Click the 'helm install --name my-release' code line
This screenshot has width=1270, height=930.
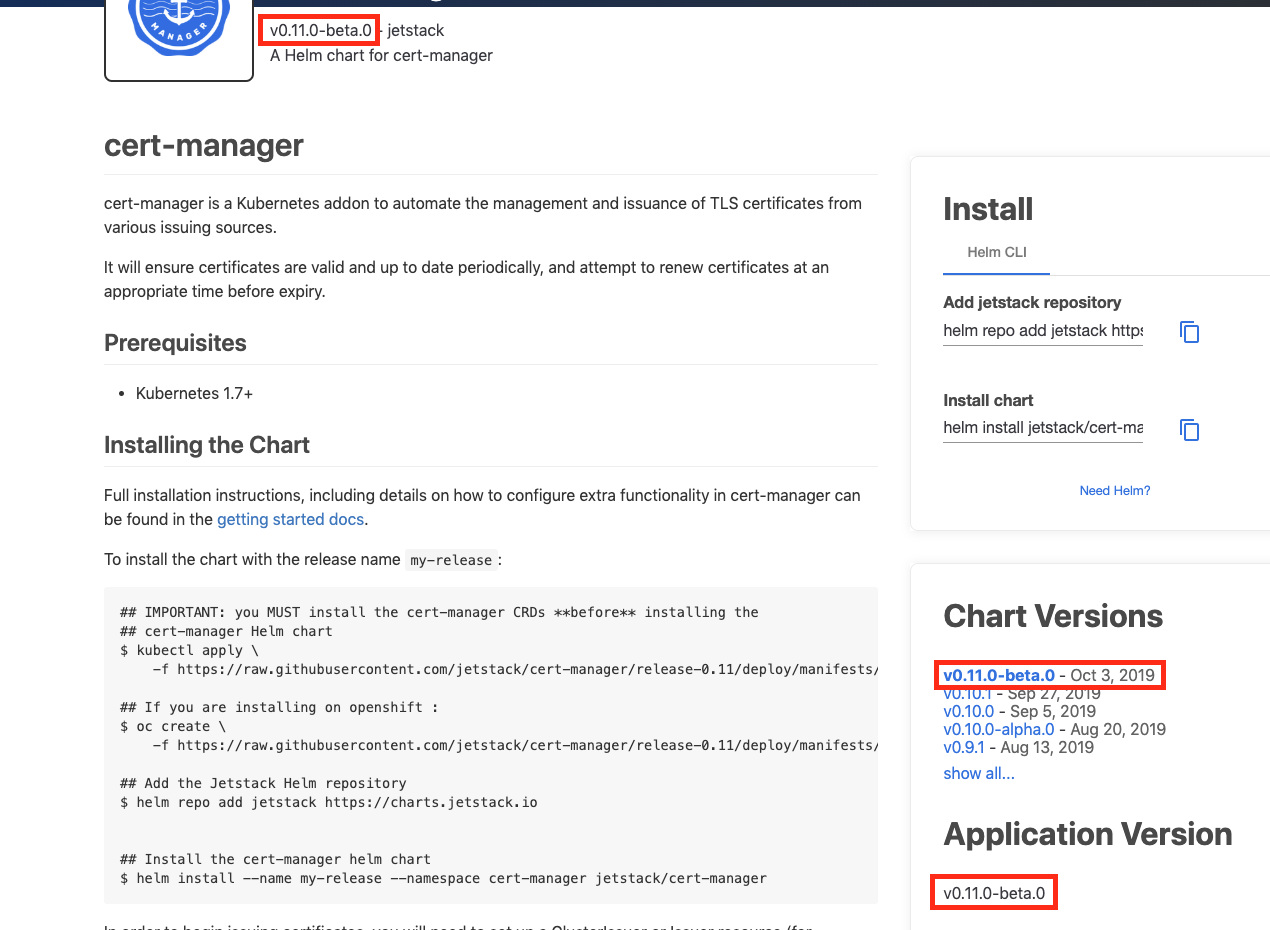tap(443, 878)
